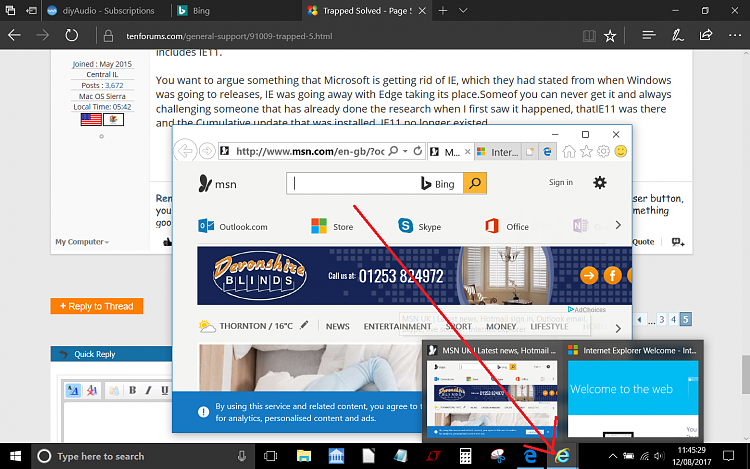Open new tab plus button in Edge
Screen dimensions: 750x469
pyautogui.click(x=443, y=11)
